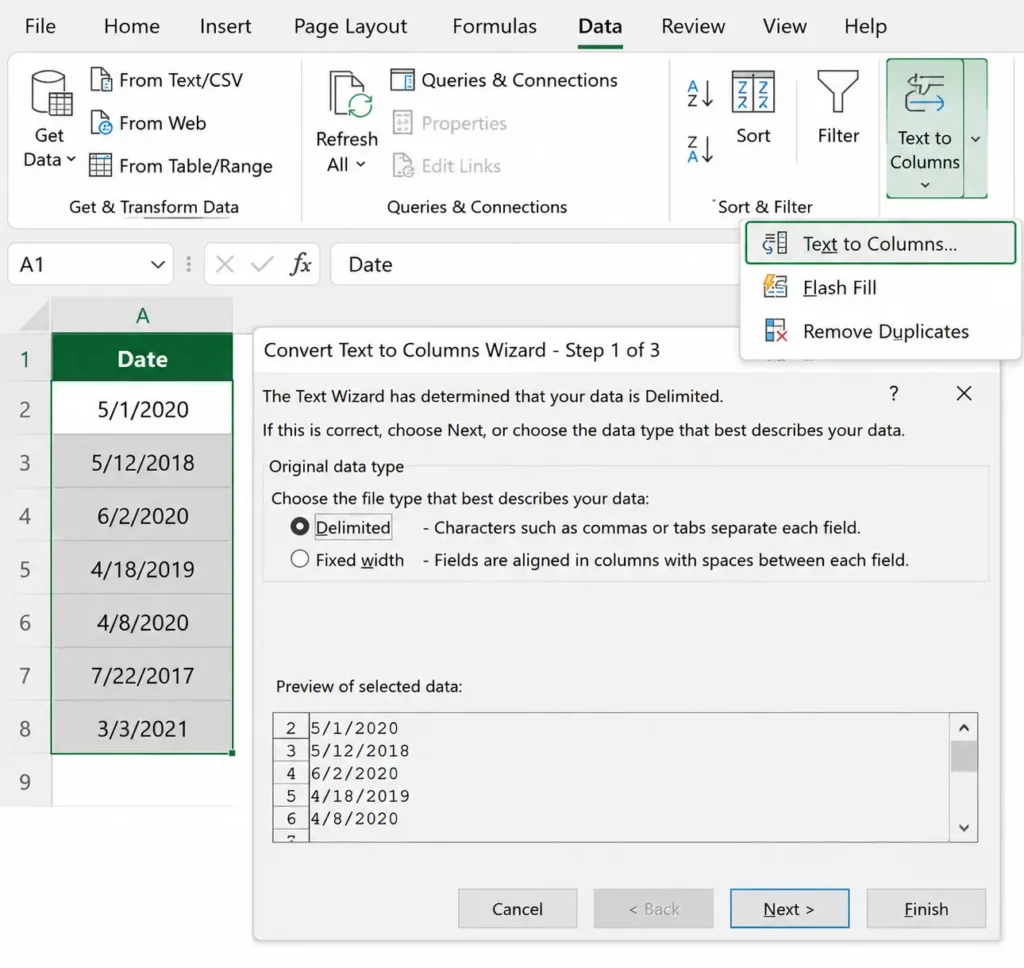Select the Fixed width radio option

pos(300,559)
